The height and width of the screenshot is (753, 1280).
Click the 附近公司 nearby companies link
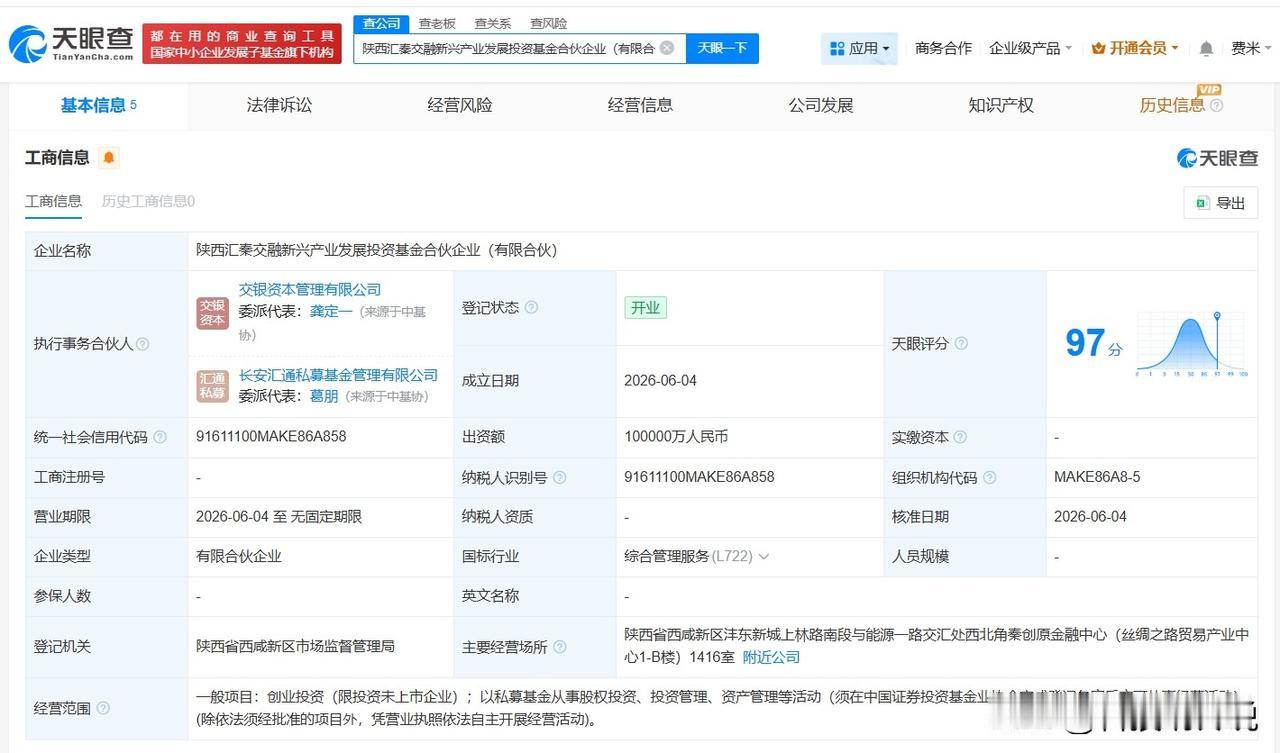click(x=771, y=657)
